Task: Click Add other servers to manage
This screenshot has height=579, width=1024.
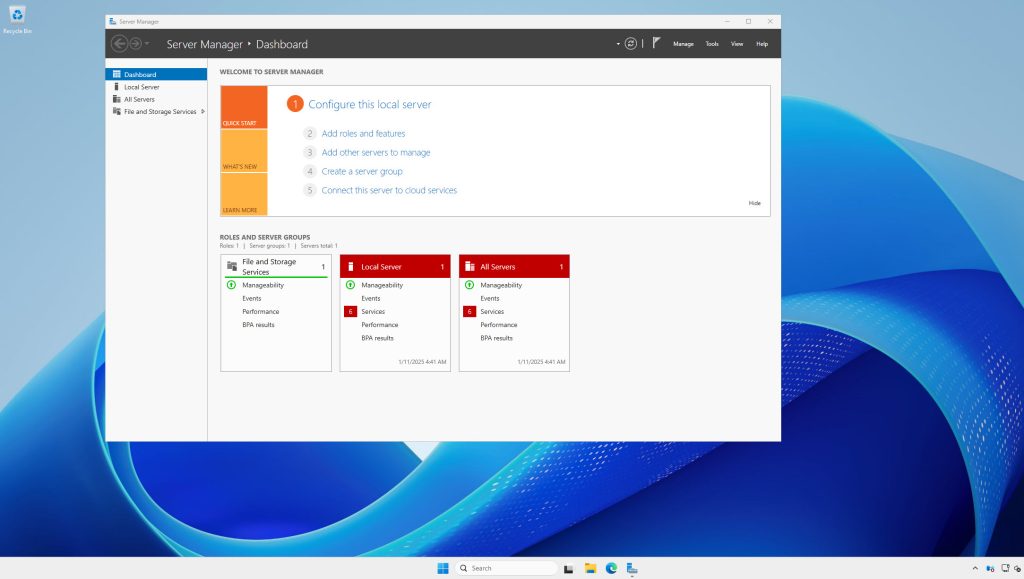Action: (x=376, y=152)
